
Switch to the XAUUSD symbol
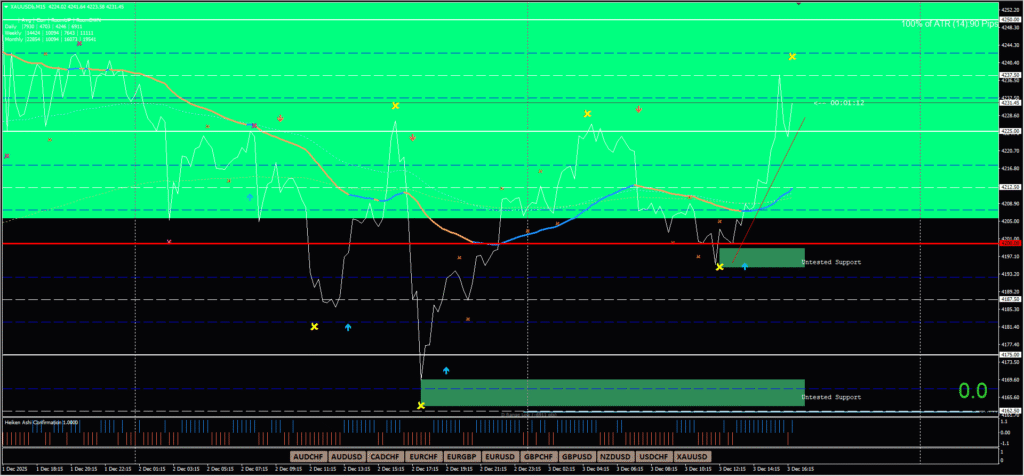(x=694, y=456)
